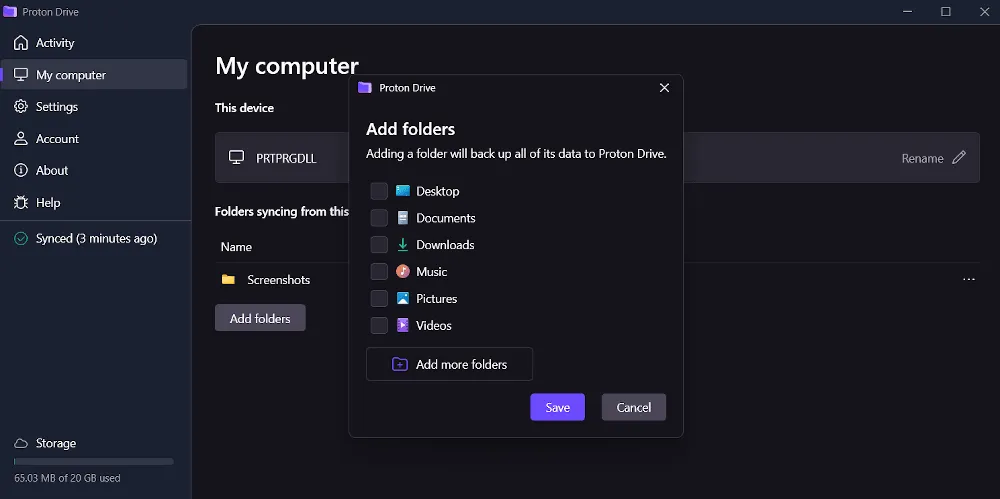1000x499 pixels.
Task: Go to the Settings menu item
Action: point(57,107)
